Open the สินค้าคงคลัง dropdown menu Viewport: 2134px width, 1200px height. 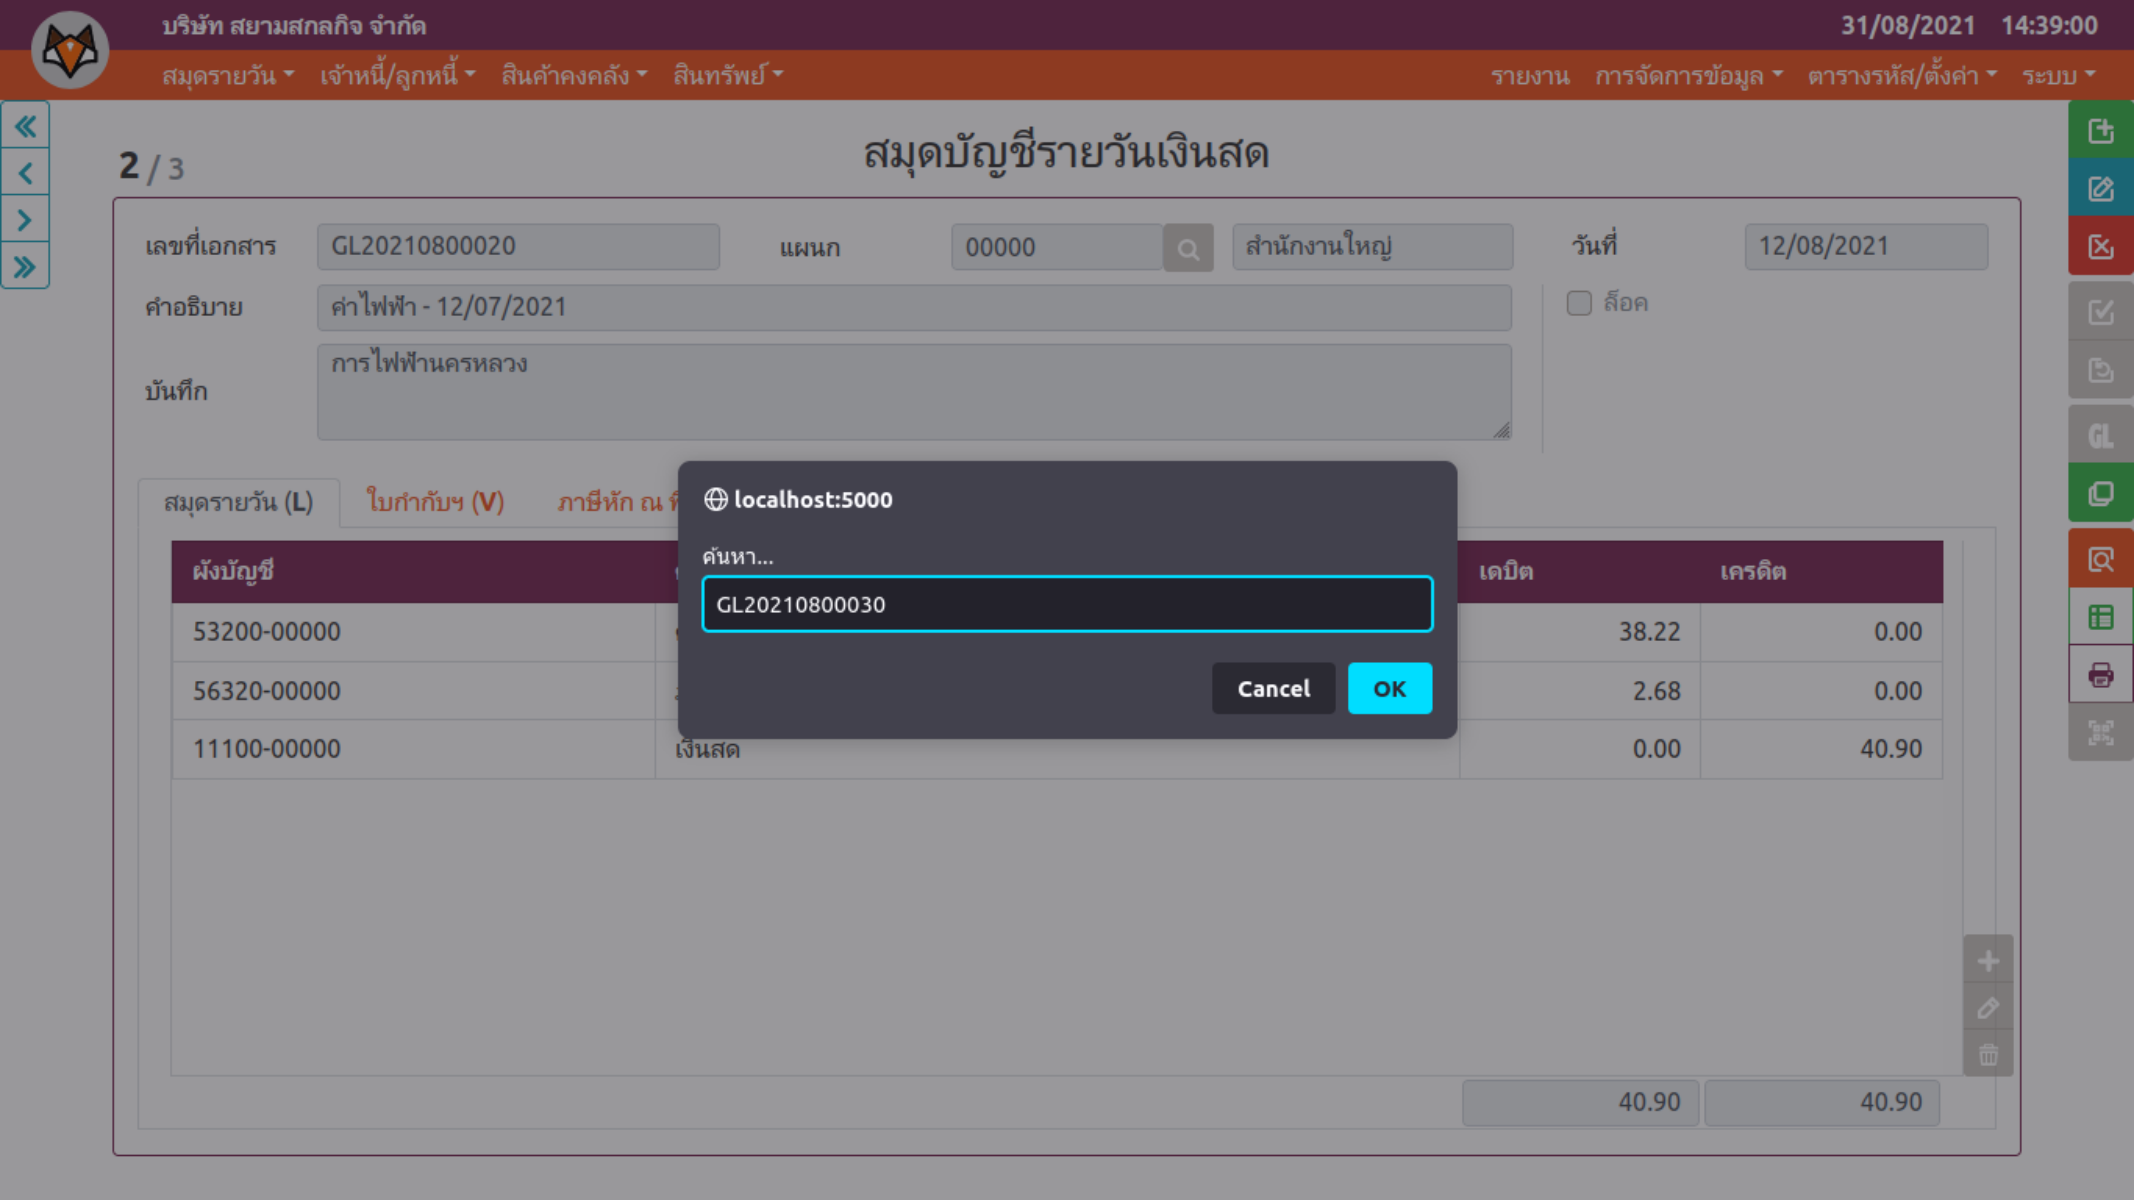tap(575, 75)
